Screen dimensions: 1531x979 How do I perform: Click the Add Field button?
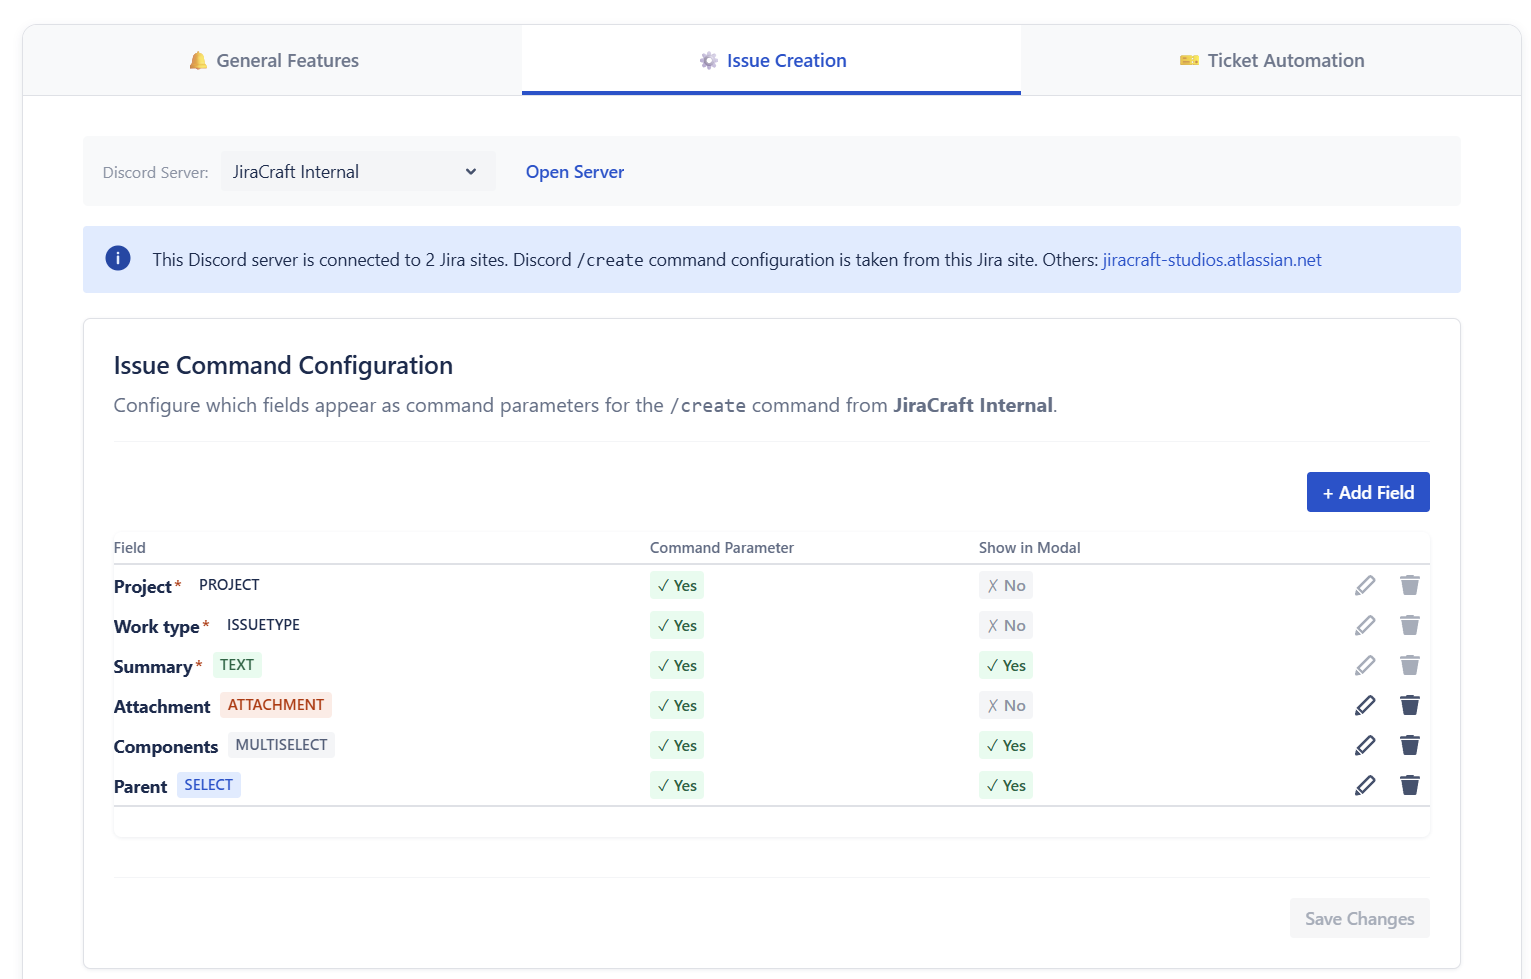(x=1368, y=492)
